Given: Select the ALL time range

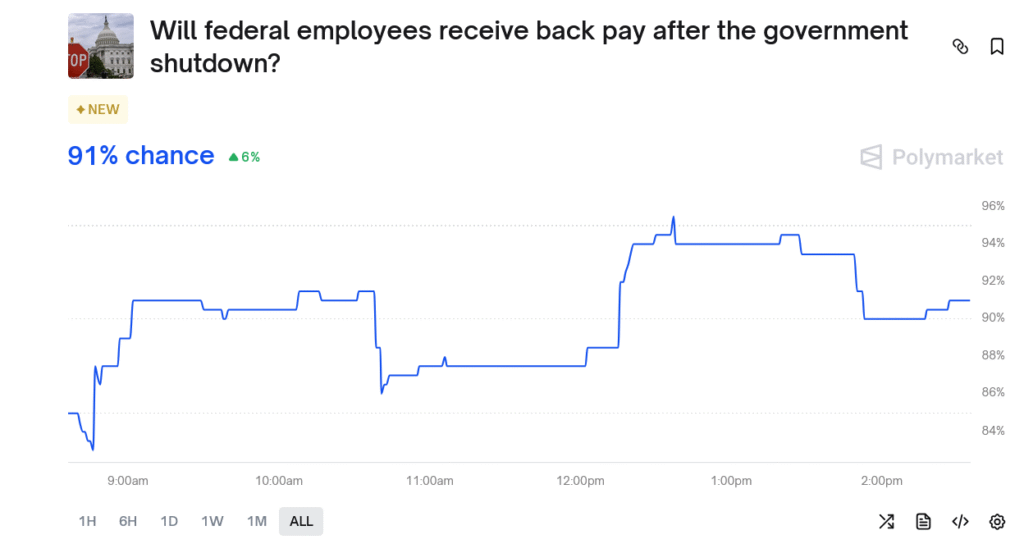Looking at the screenshot, I should tap(301, 521).
